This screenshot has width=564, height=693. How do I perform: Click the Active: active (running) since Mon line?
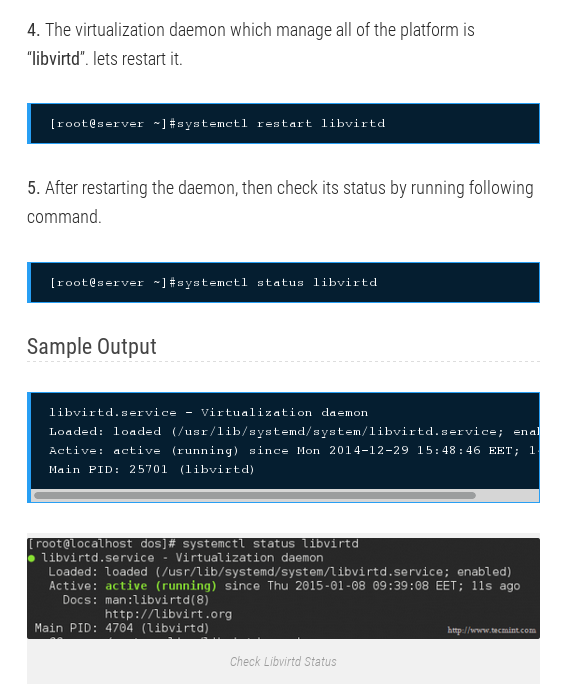coord(294,450)
